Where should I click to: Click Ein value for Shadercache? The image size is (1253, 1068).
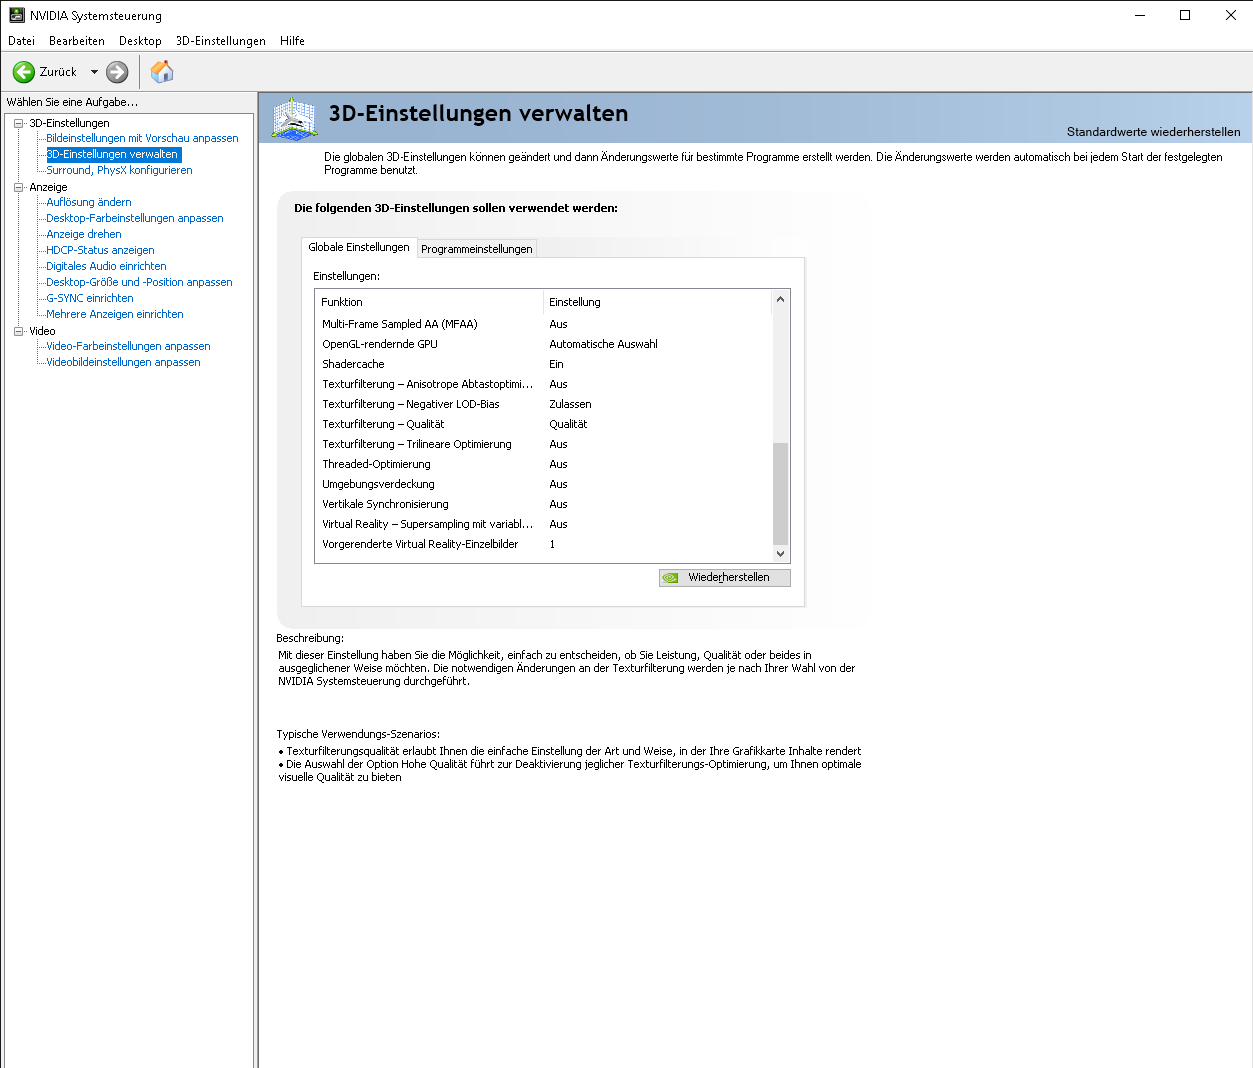556,364
